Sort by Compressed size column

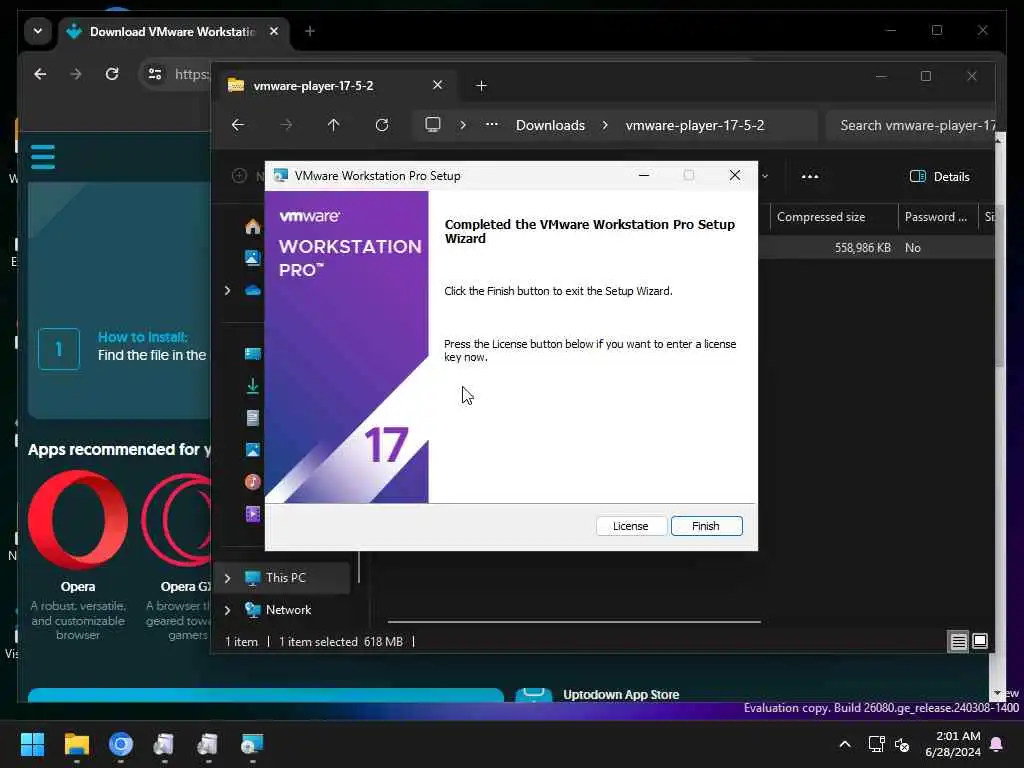point(834,217)
